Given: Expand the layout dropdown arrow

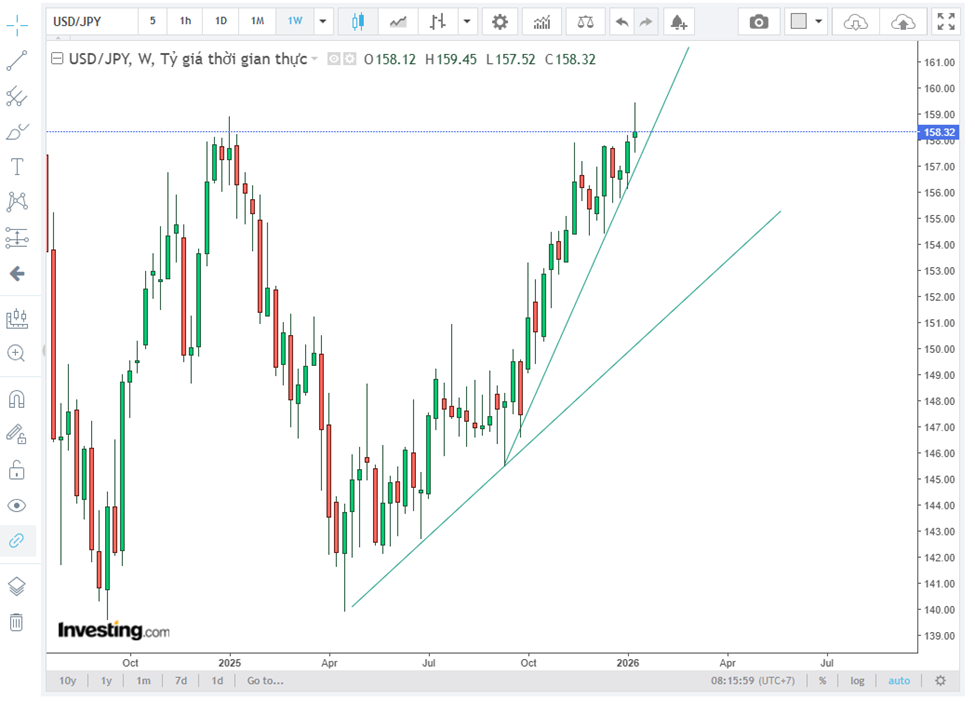Looking at the screenshot, I should click(x=819, y=22).
